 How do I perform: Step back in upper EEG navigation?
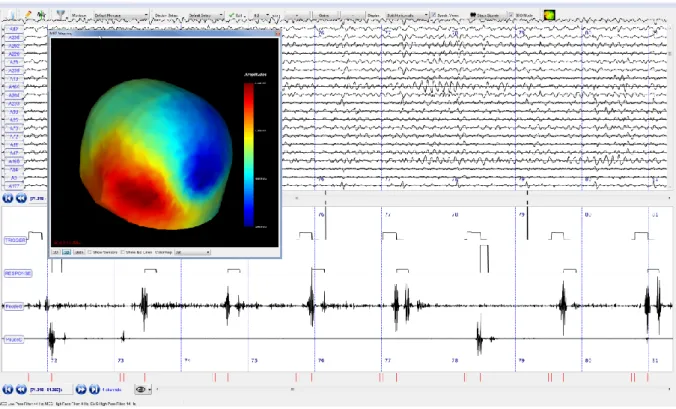(x=21, y=198)
